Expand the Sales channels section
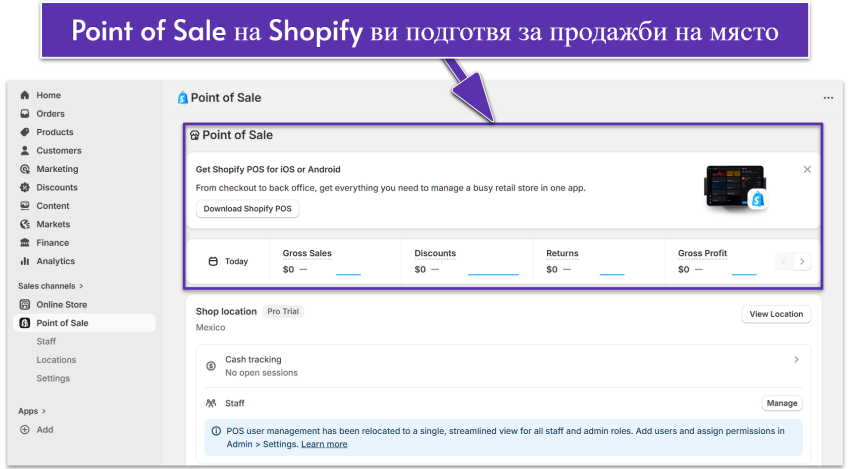 pos(51,286)
